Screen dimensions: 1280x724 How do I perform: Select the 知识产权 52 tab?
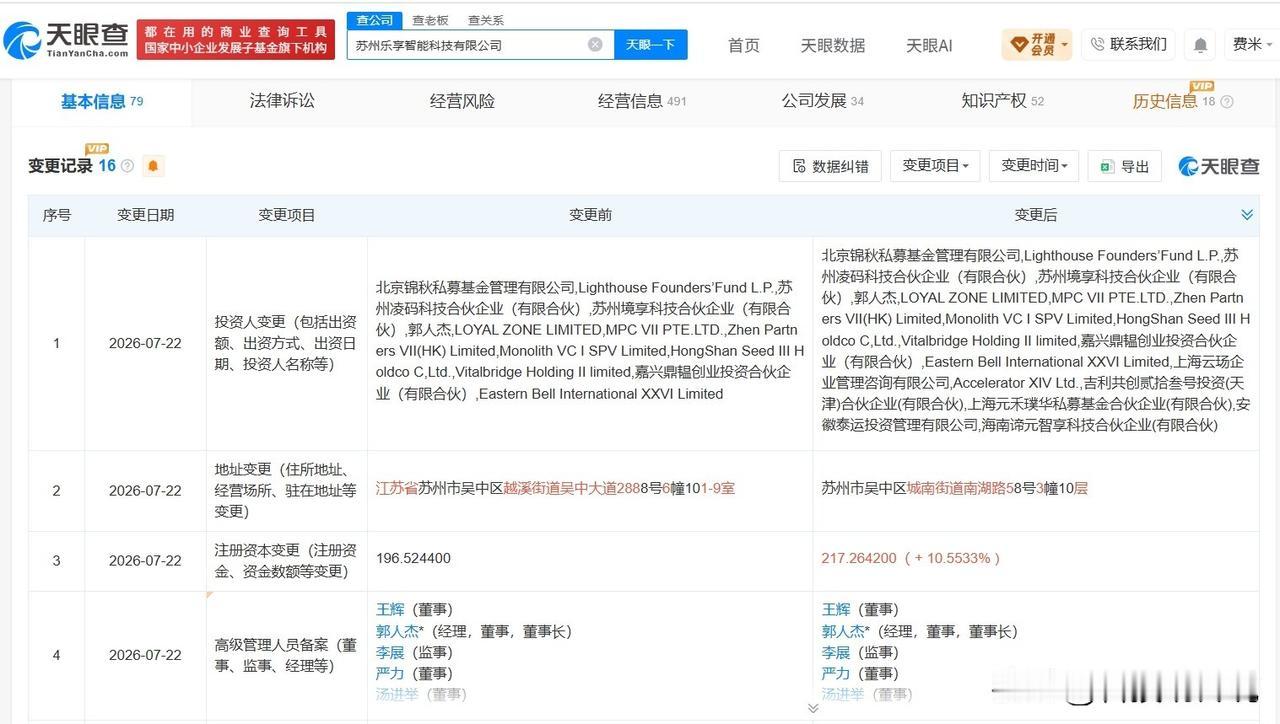(x=1002, y=101)
